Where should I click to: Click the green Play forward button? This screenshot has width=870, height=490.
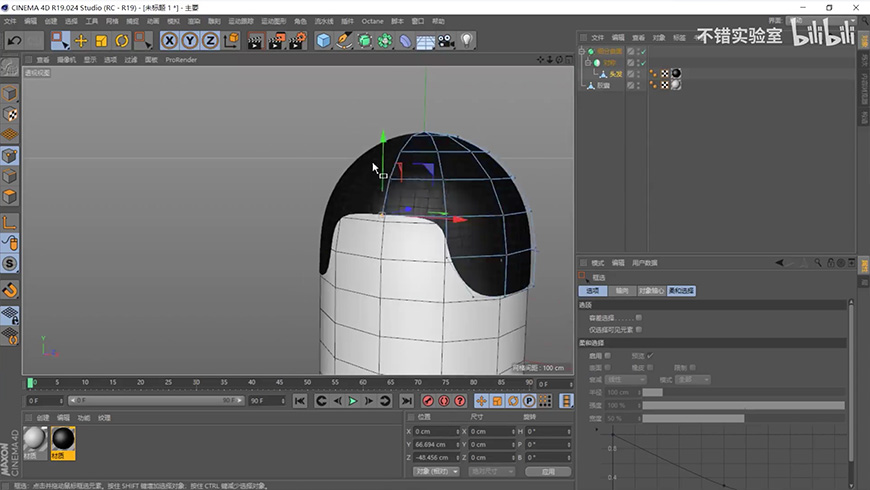click(x=353, y=401)
